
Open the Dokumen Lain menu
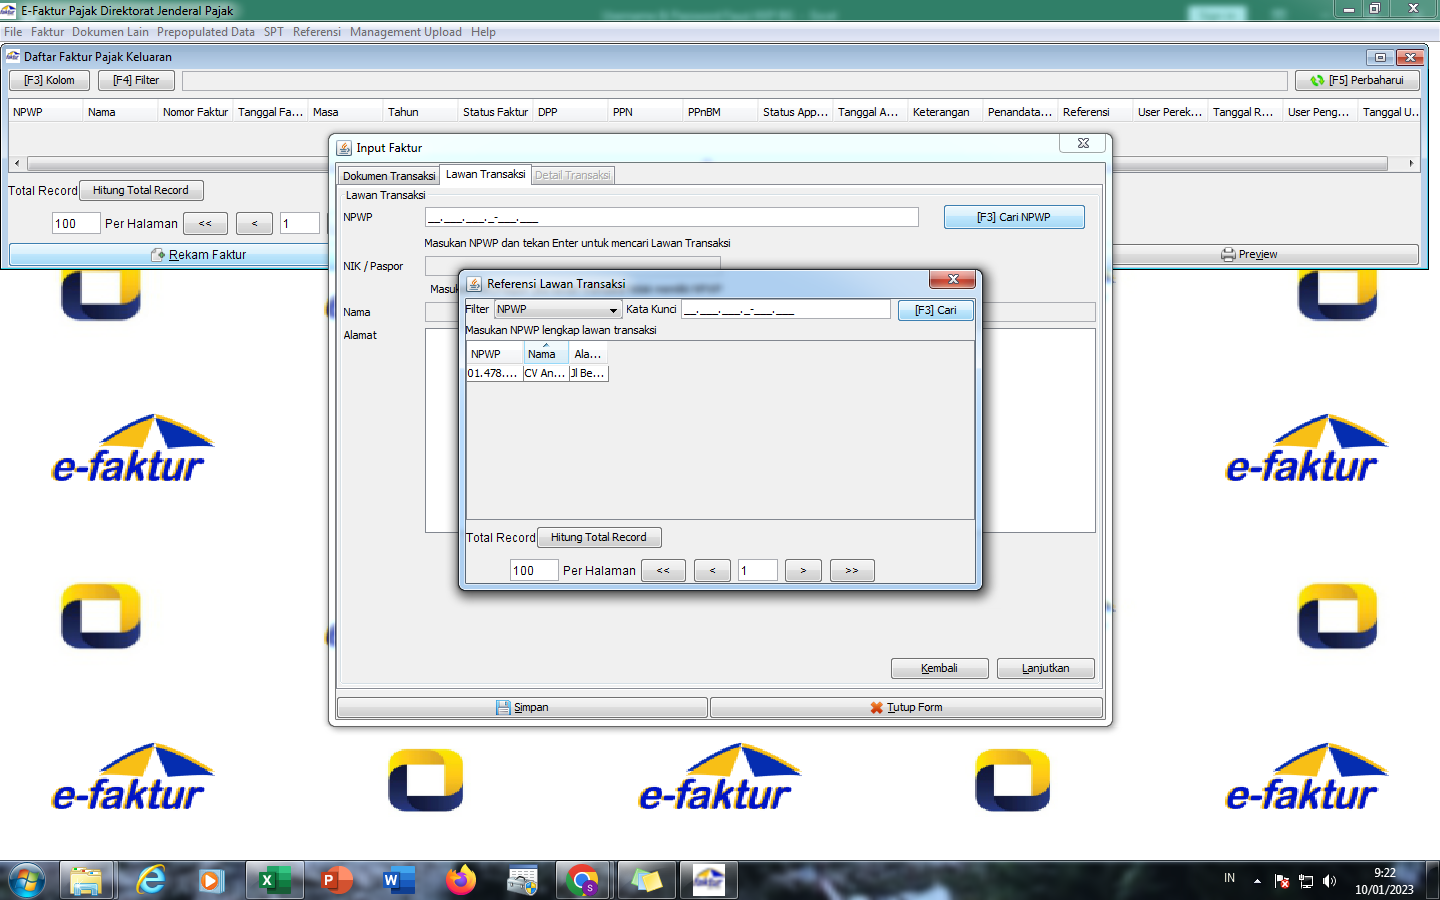pos(110,32)
